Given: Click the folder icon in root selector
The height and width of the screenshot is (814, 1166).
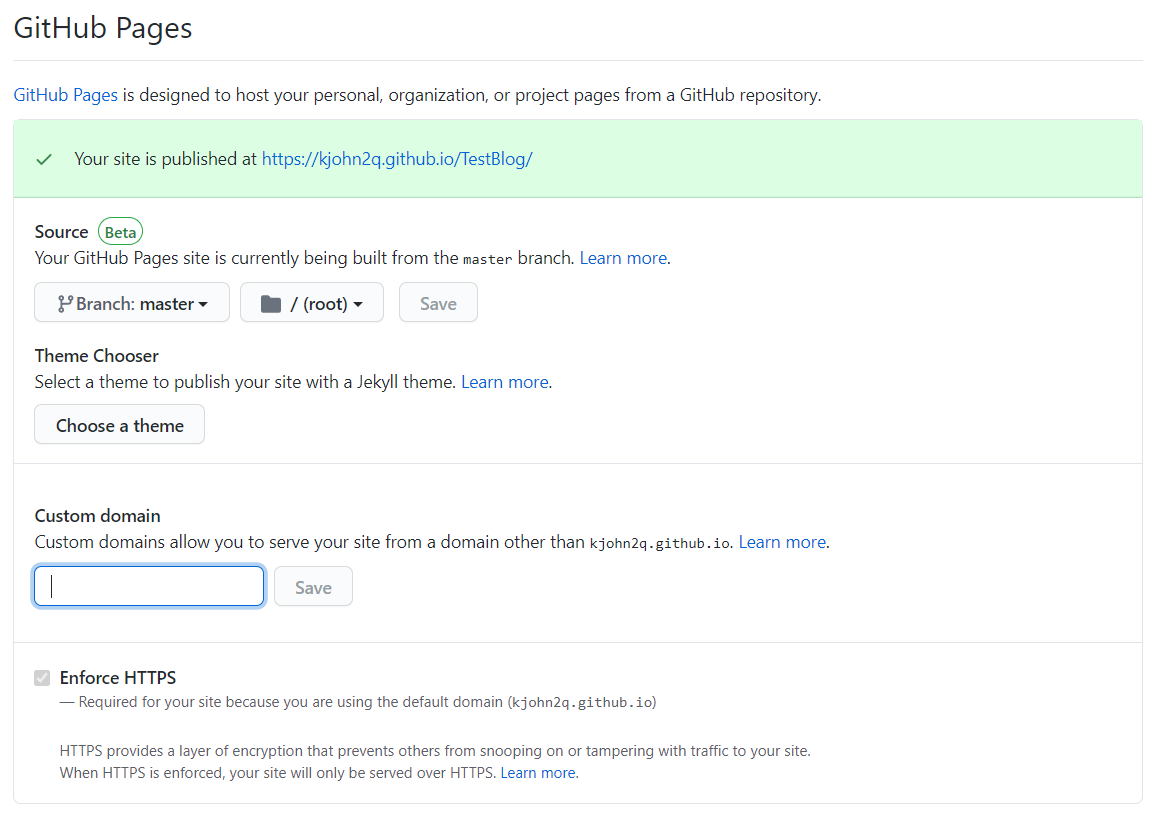Looking at the screenshot, I should tap(271, 303).
